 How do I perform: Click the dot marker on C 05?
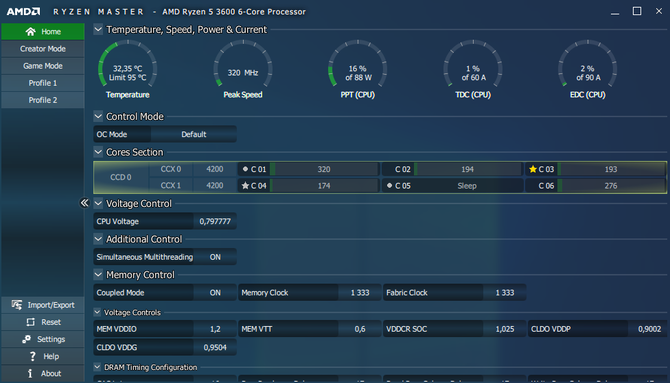pyautogui.click(x=389, y=186)
